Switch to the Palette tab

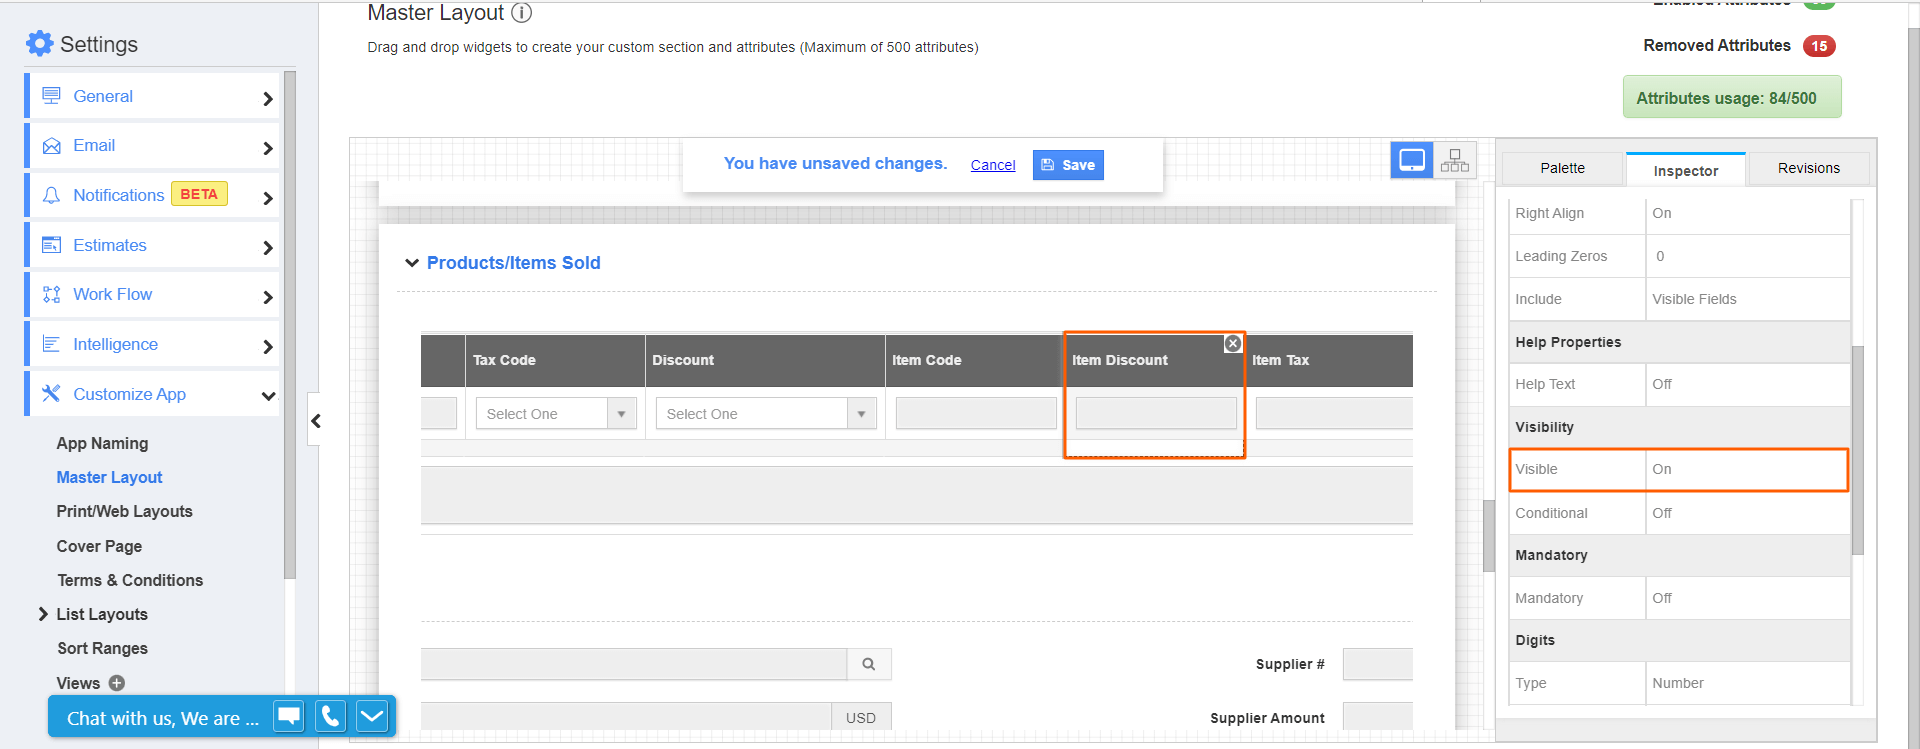click(x=1562, y=168)
